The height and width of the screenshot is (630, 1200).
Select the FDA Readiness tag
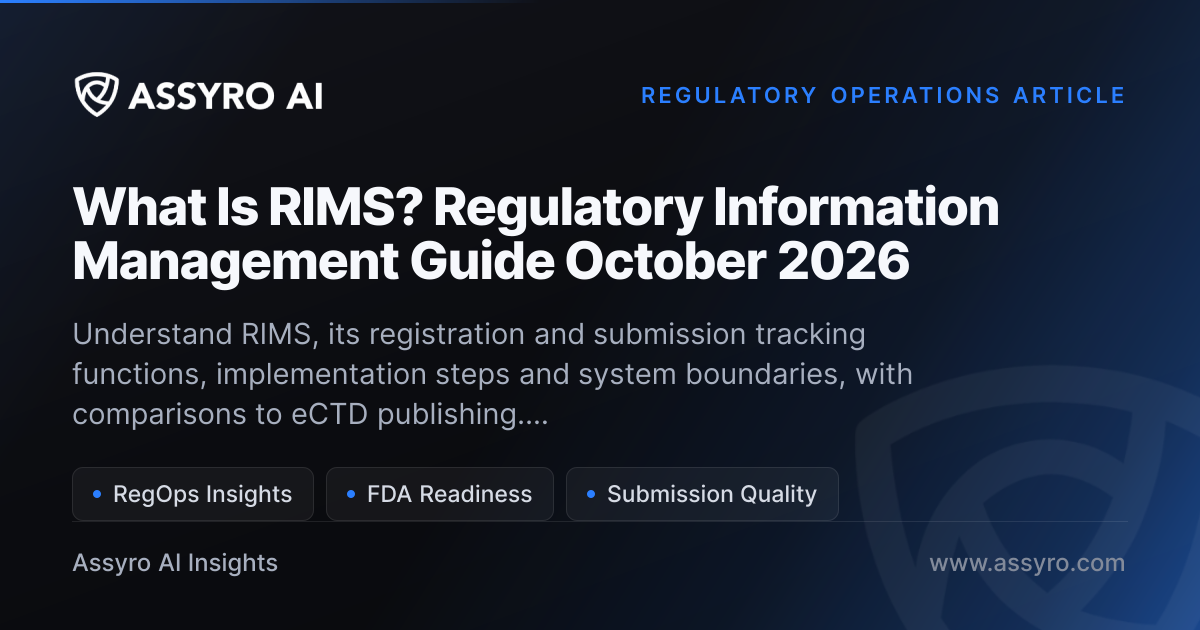(440, 494)
